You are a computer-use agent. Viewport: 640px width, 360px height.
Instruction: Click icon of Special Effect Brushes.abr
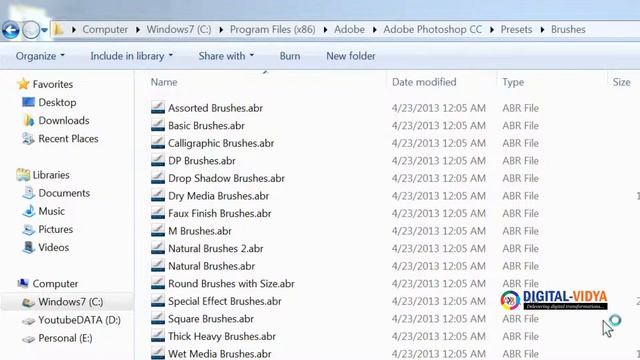pos(158,300)
